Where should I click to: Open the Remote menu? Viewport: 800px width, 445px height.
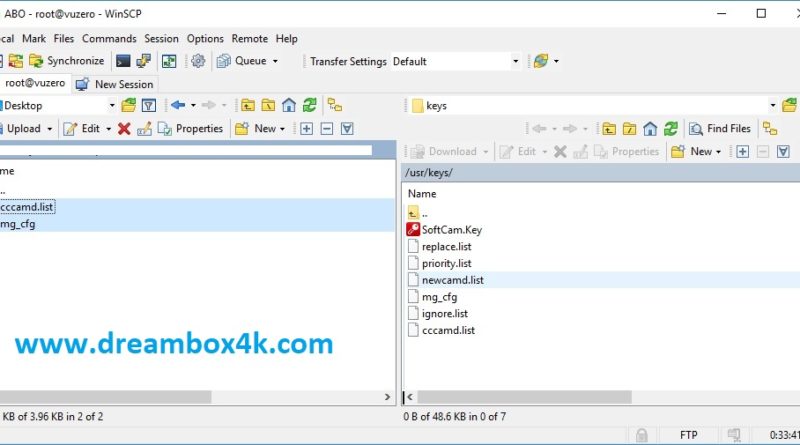(x=249, y=39)
